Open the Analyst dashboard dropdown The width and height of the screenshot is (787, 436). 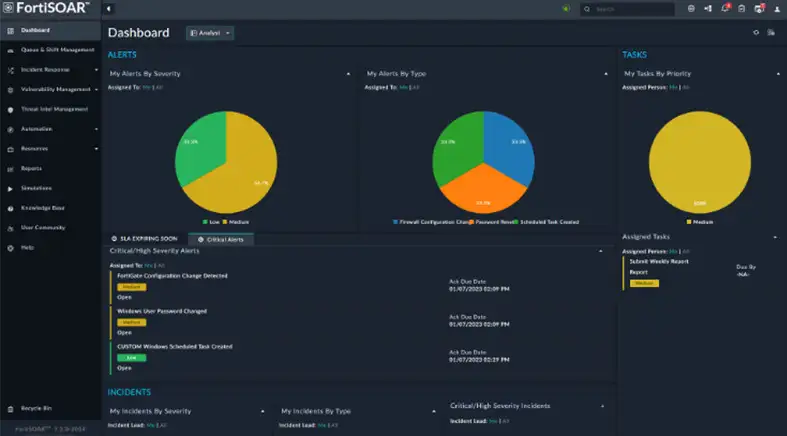[x=210, y=33]
